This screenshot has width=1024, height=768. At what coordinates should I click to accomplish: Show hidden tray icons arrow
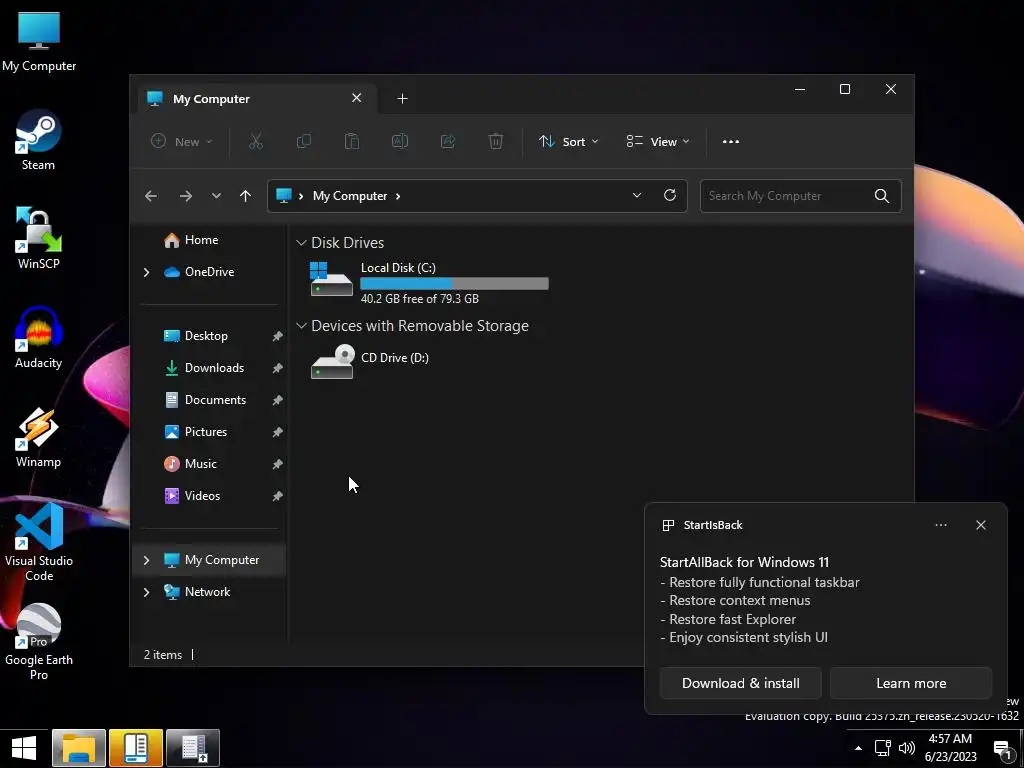(858, 748)
